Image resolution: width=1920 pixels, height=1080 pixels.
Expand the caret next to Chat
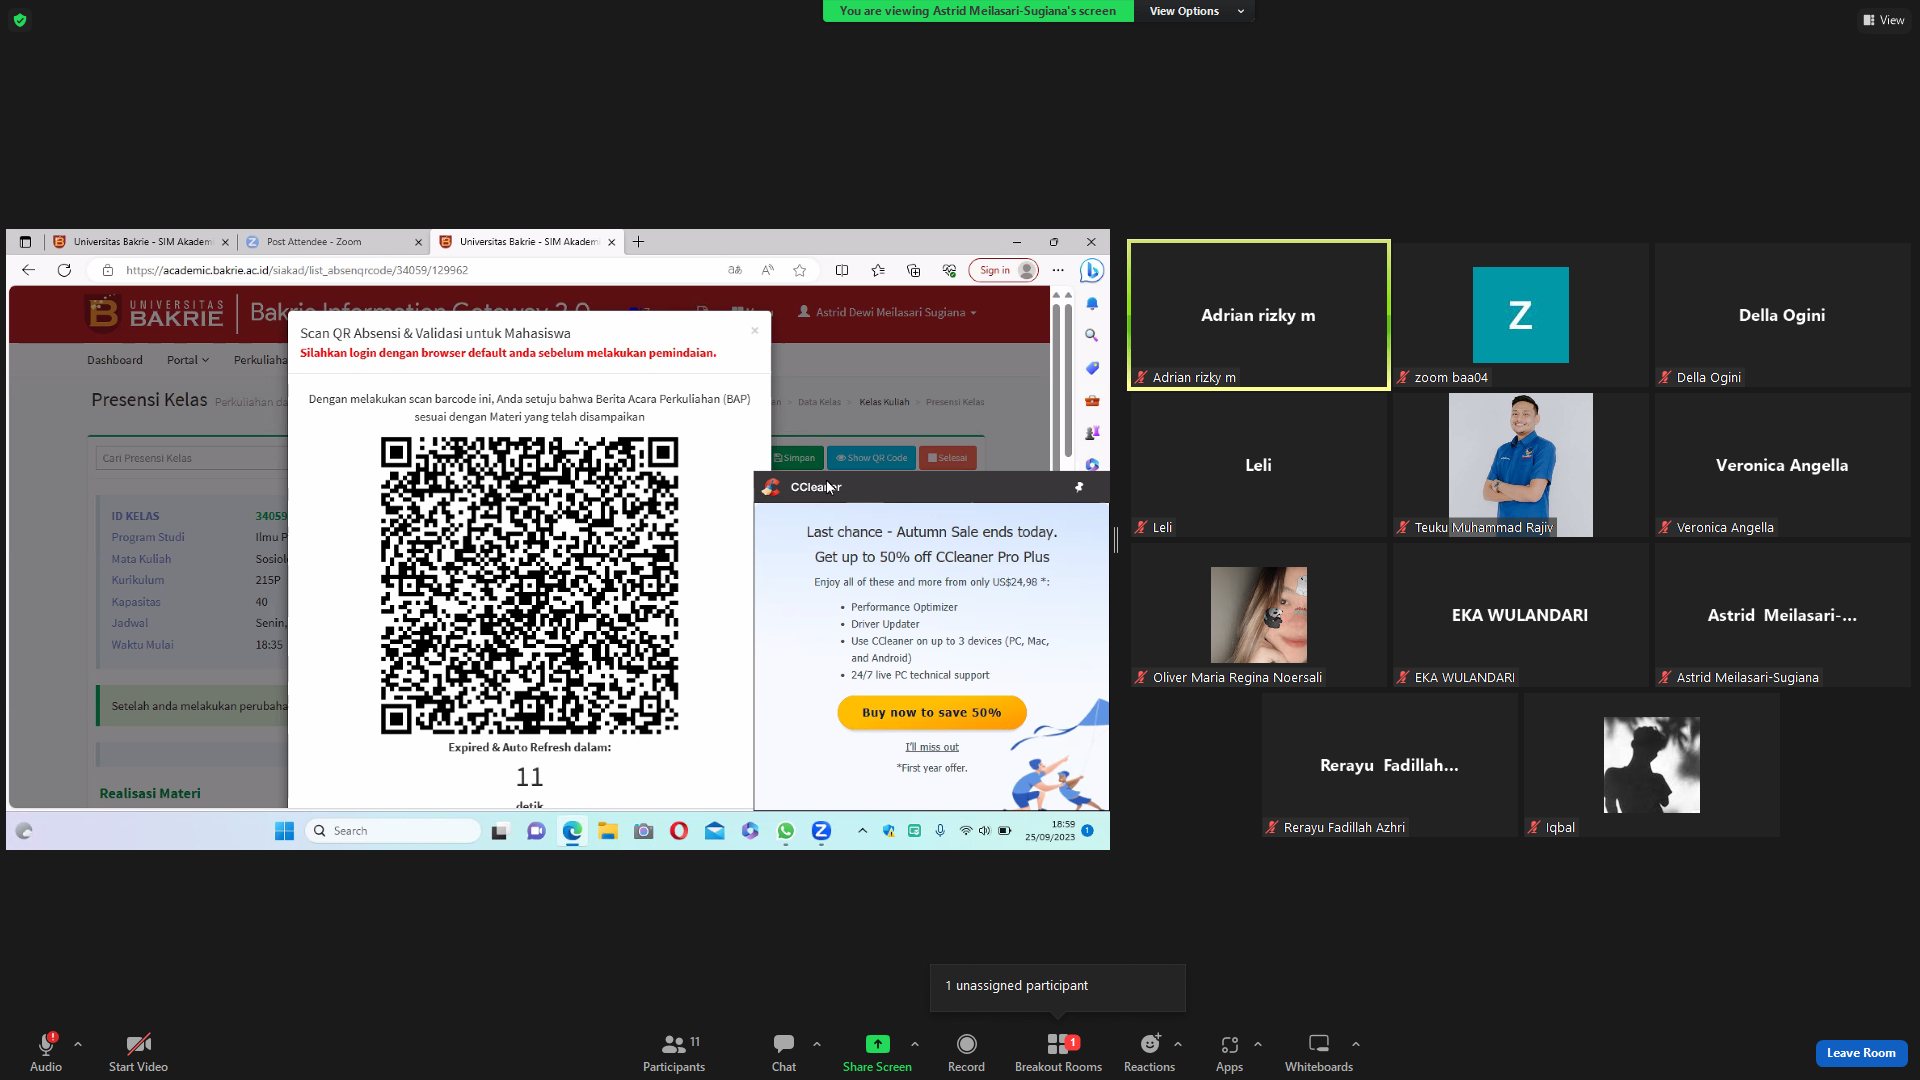click(817, 1044)
